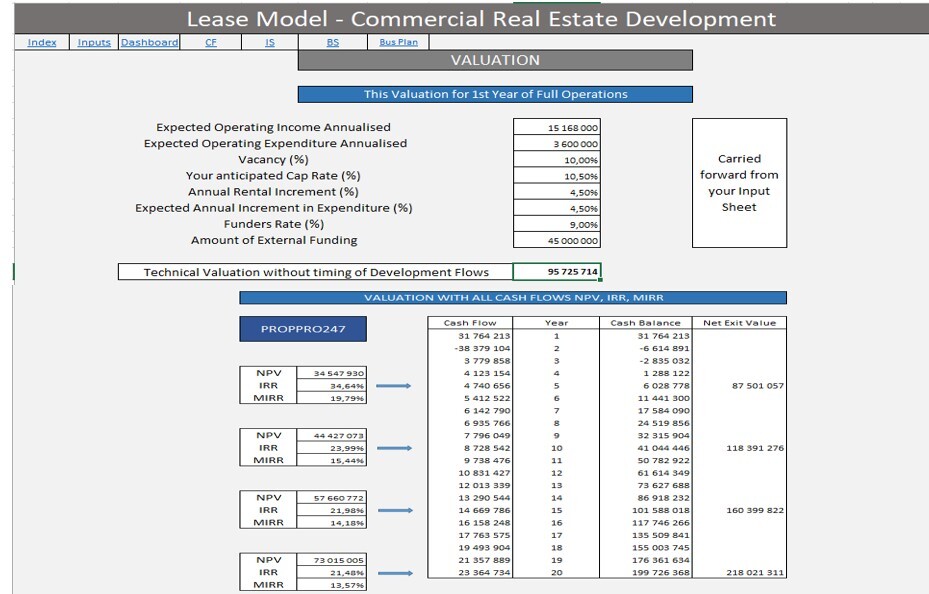Select the Funders Rate (%) cell
Screen dimensions: 929x594
tap(557, 224)
